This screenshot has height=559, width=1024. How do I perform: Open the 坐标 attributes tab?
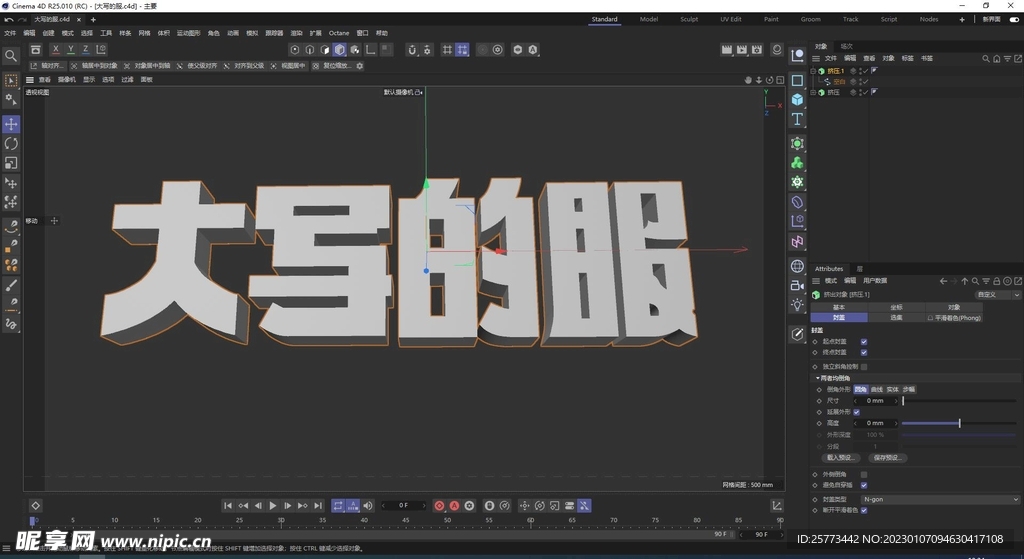pyautogui.click(x=896, y=307)
